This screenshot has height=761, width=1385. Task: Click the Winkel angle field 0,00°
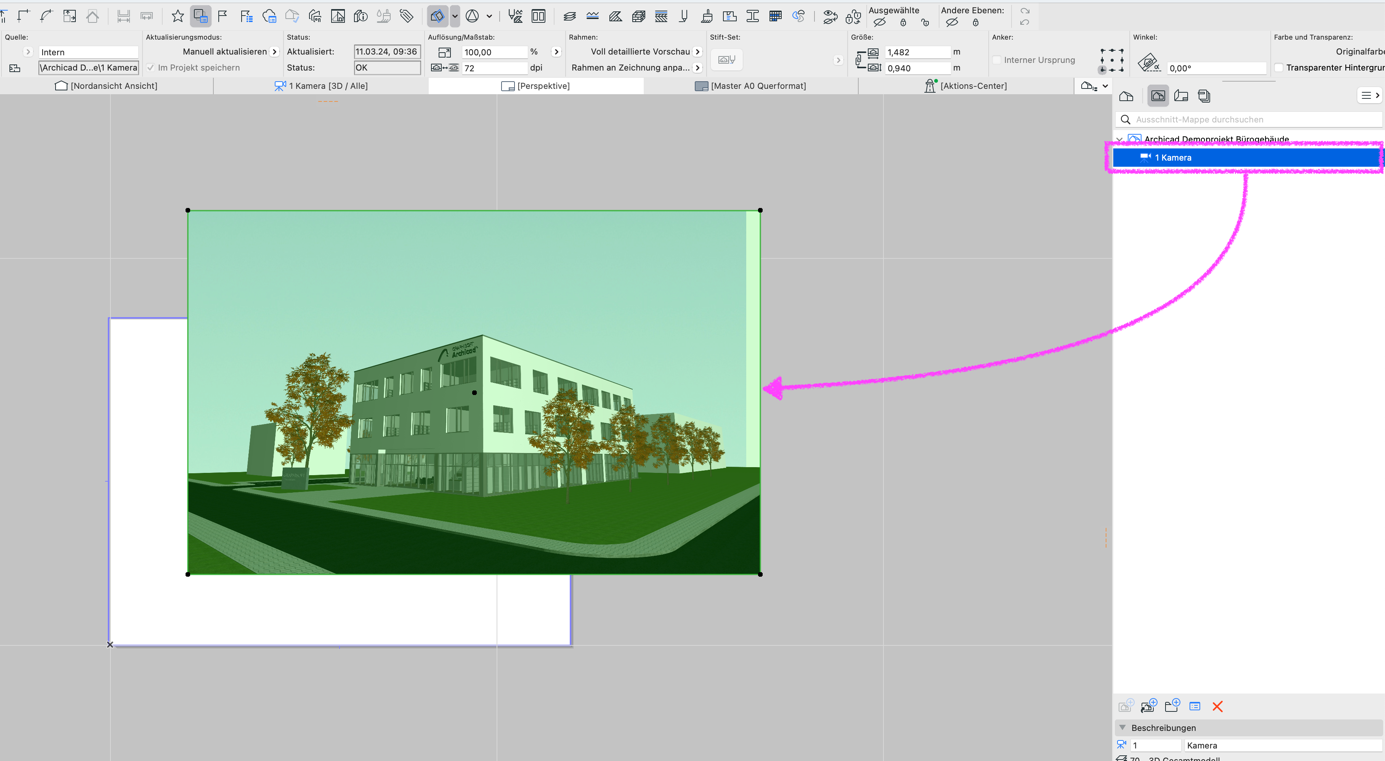pyautogui.click(x=1216, y=68)
